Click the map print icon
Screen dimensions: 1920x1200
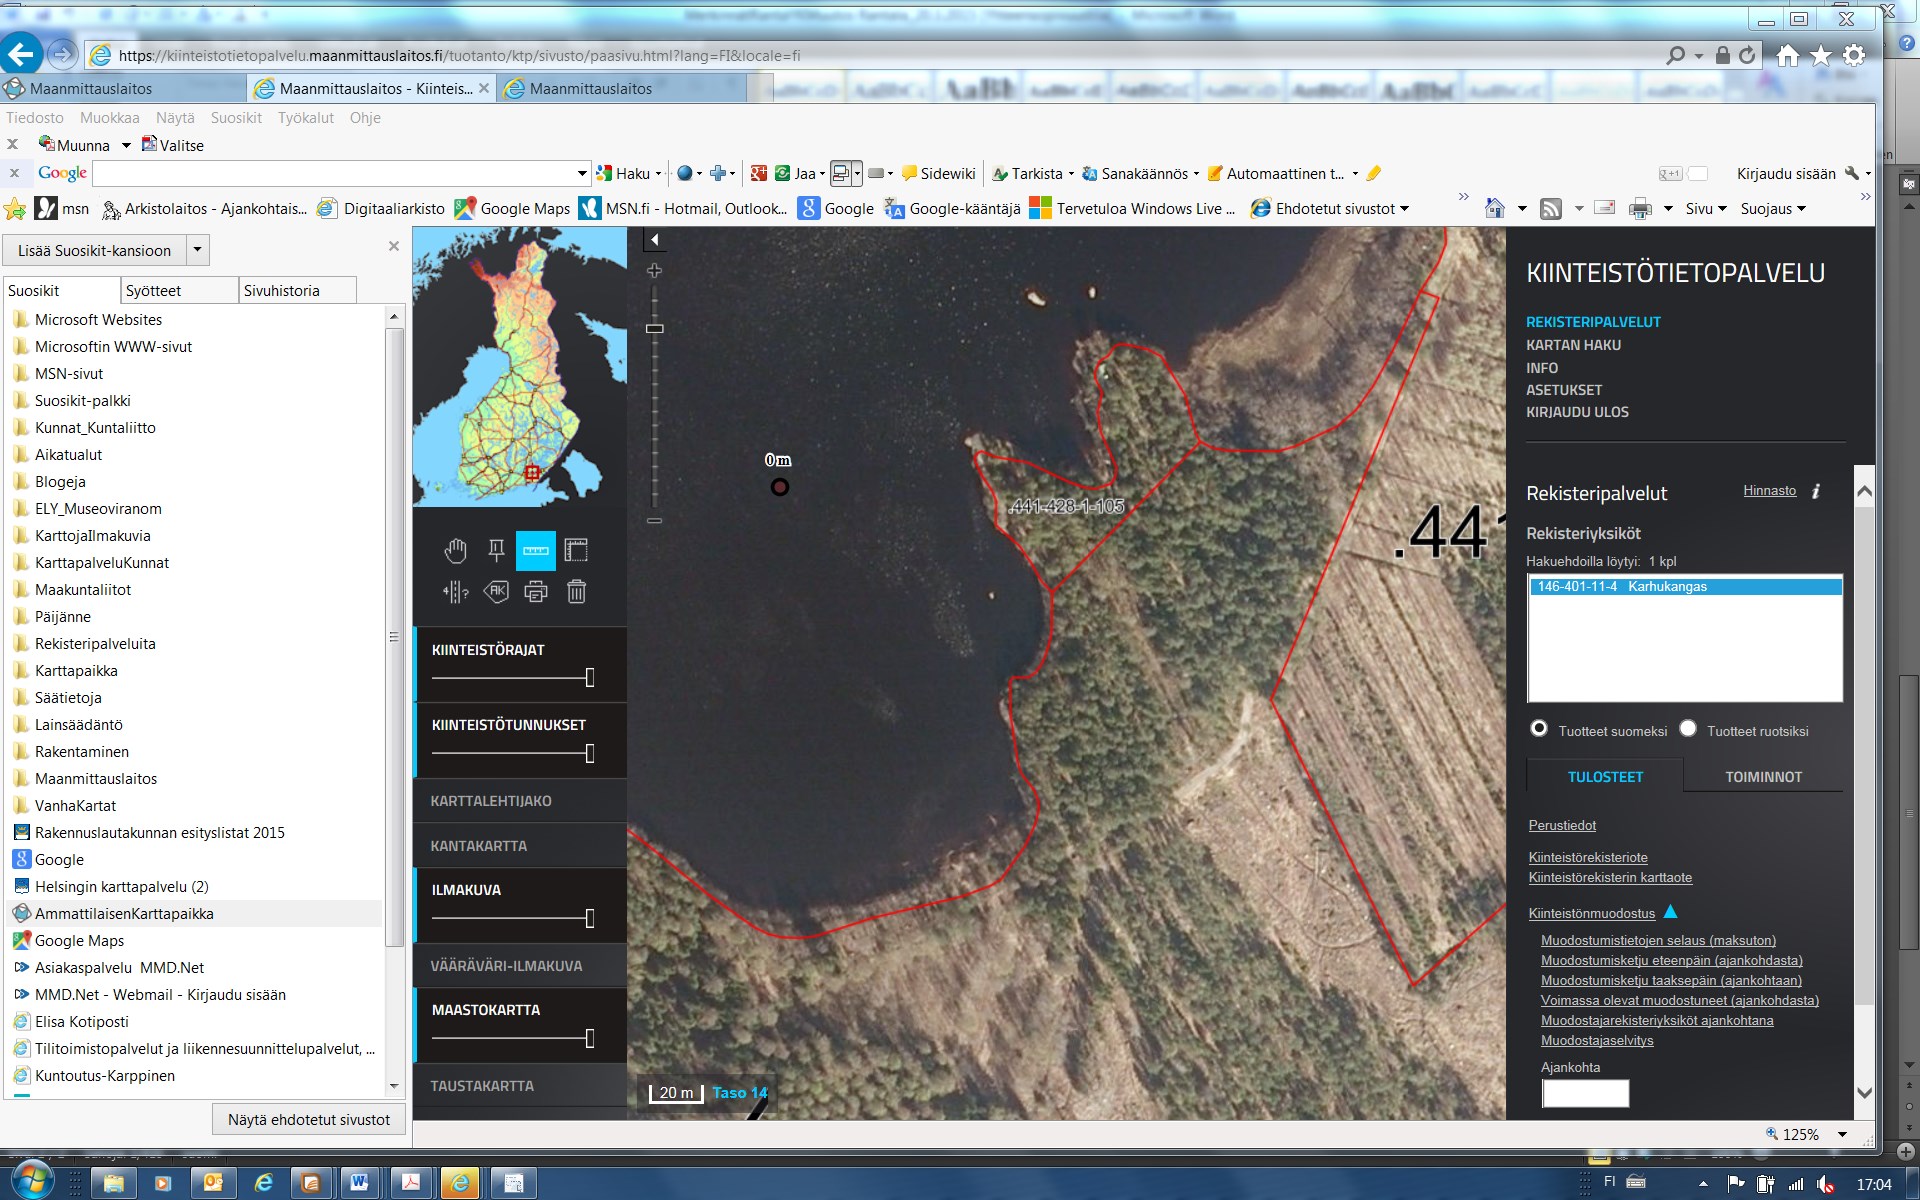536,592
